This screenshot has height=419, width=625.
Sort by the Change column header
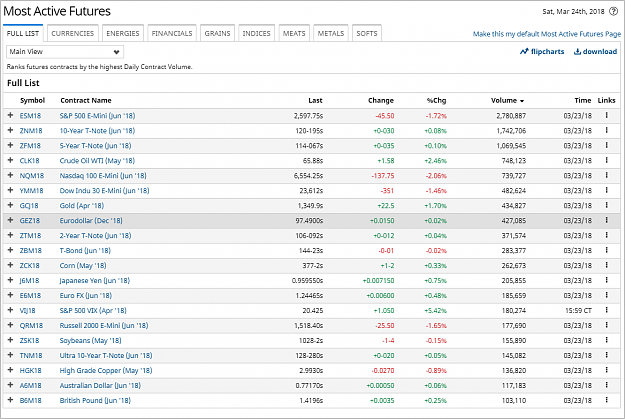click(381, 100)
